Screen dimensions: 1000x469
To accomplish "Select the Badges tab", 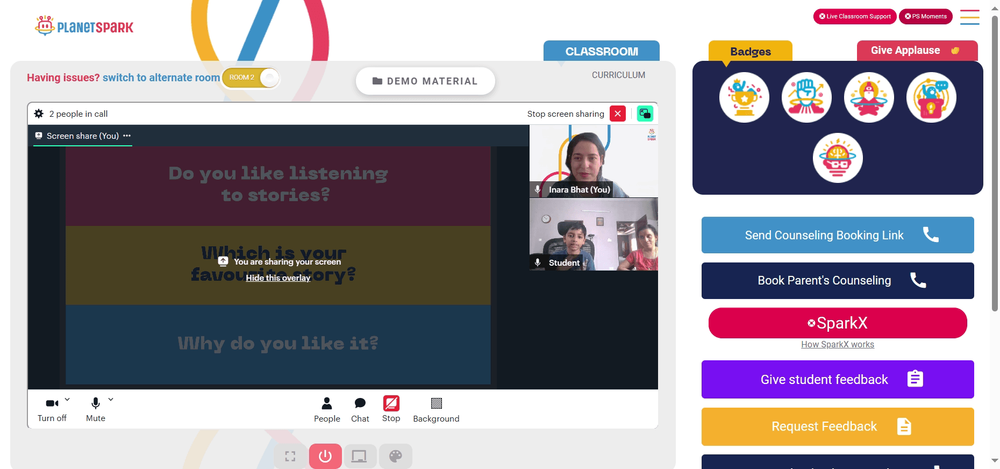I will tap(750, 52).
